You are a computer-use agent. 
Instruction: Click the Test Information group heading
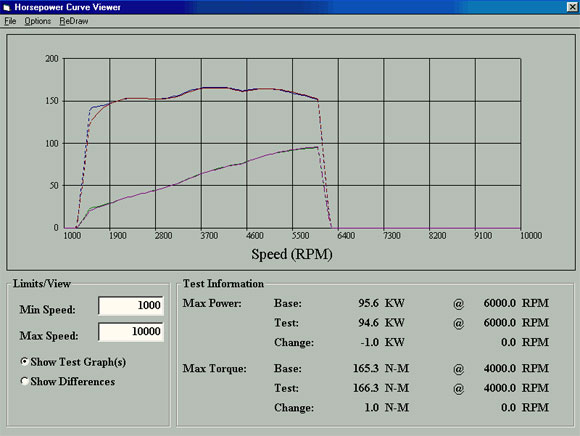(223, 284)
